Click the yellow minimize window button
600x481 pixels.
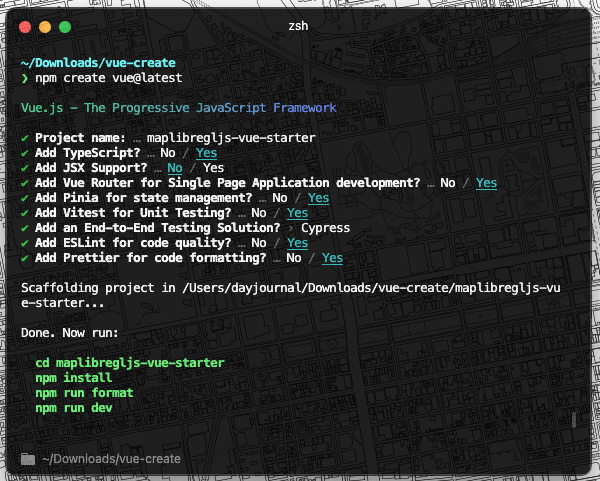click(x=45, y=27)
